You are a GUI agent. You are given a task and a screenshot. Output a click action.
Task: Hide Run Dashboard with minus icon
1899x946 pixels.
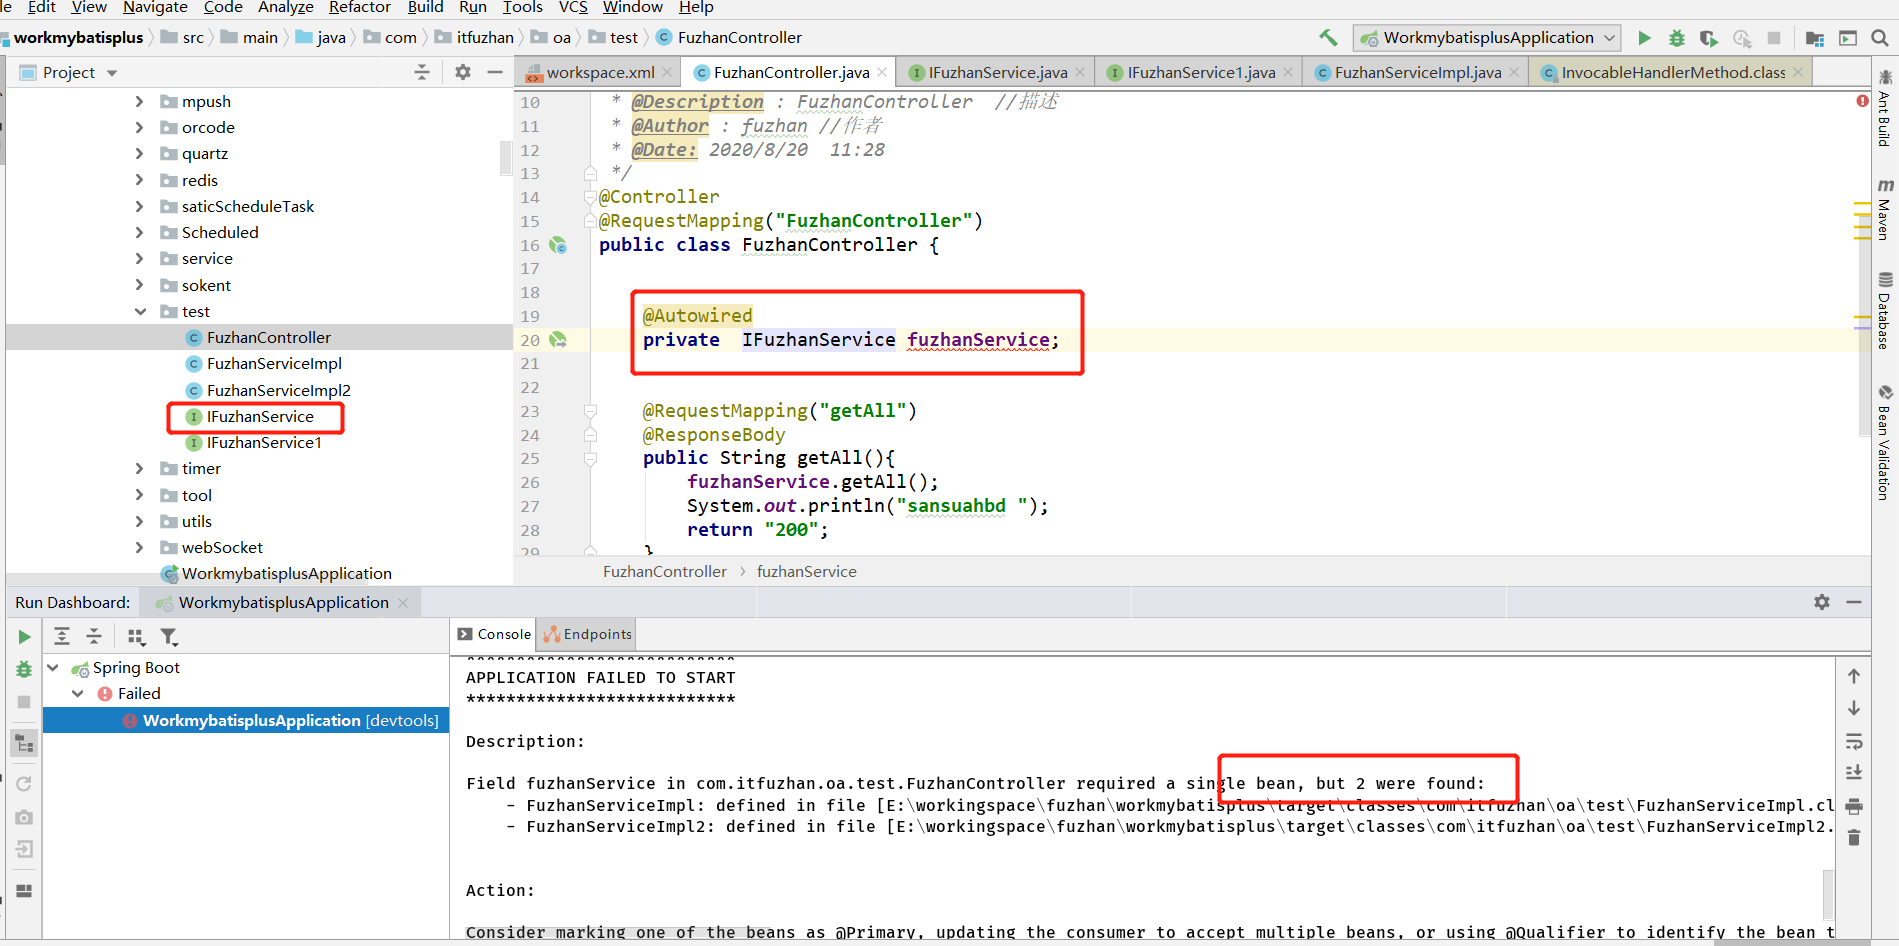[x=1854, y=602]
